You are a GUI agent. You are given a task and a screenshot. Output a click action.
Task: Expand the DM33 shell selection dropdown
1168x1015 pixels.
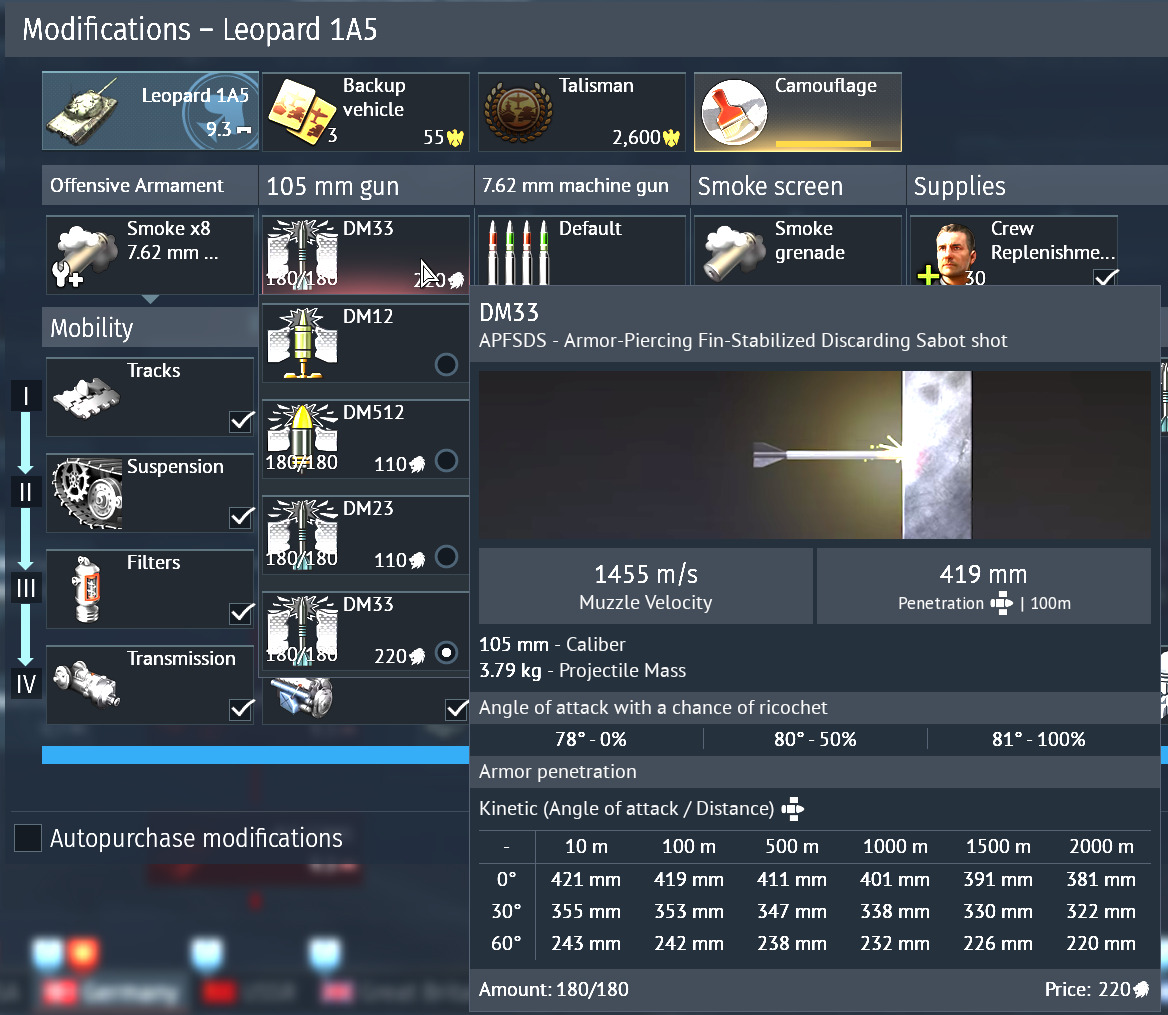pos(365,254)
